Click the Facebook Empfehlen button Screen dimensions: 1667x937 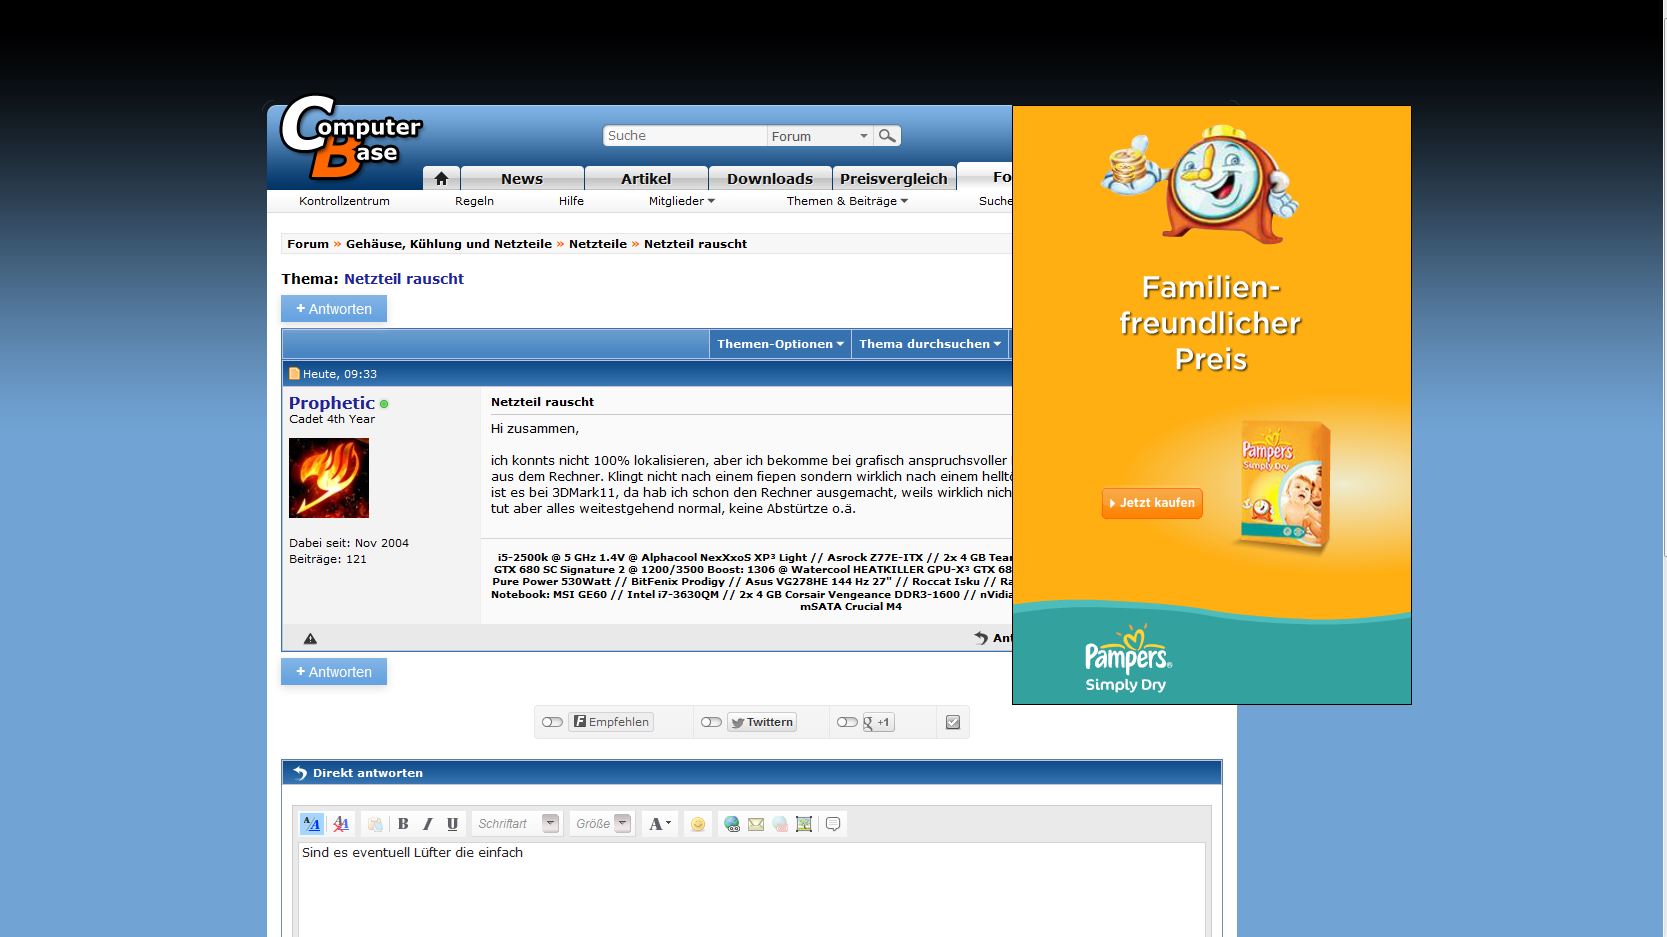pos(611,722)
